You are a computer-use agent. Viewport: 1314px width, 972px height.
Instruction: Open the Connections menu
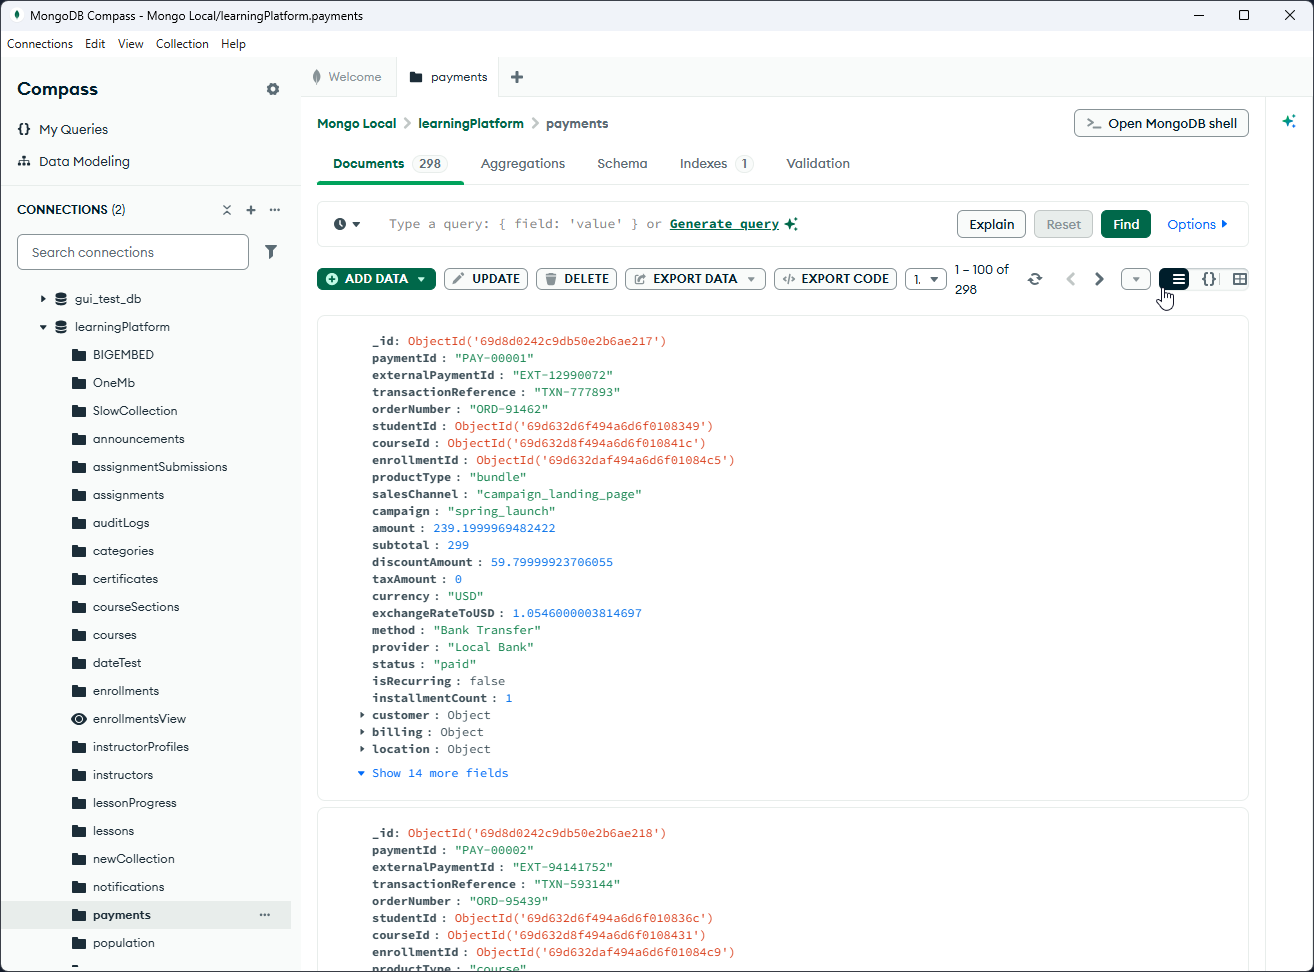(x=40, y=44)
